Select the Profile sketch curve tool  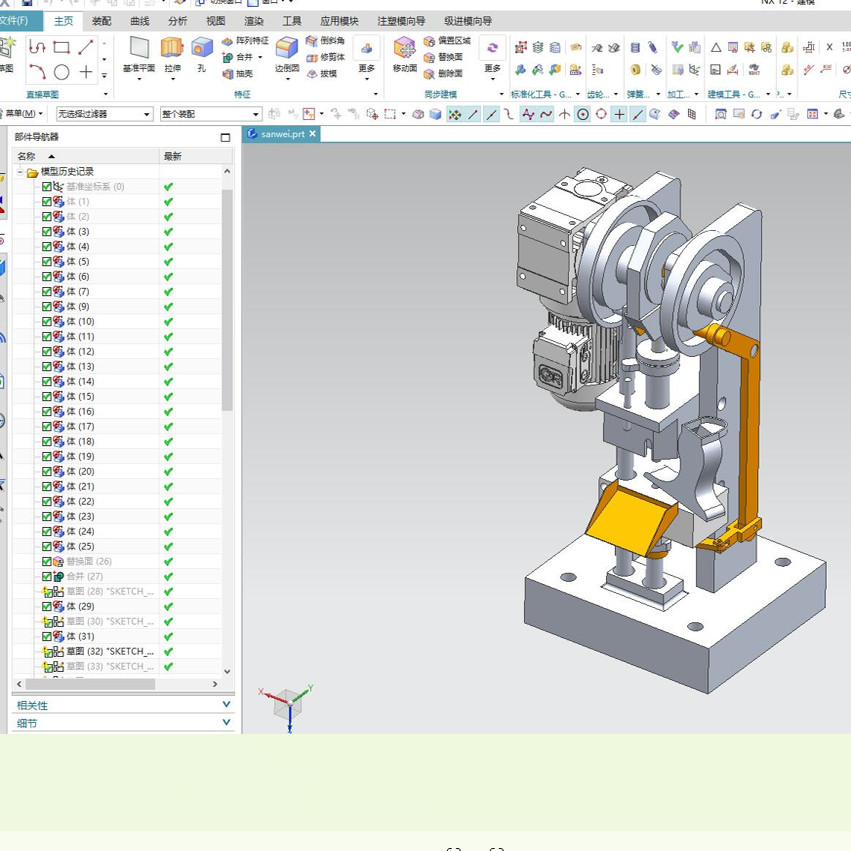click(36, 47)
